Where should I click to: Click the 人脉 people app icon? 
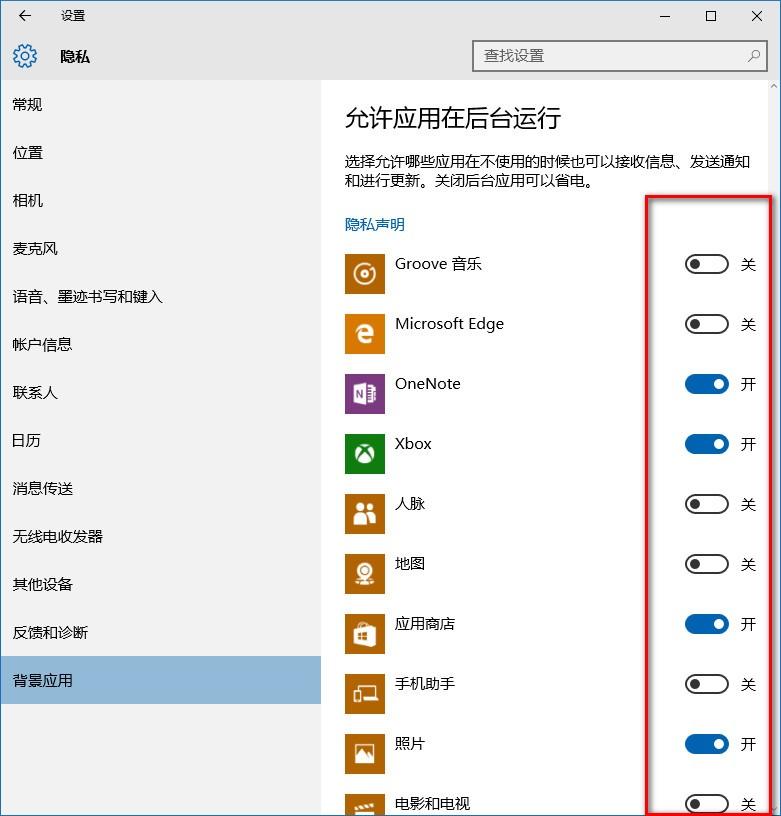[x=365, y=514]
